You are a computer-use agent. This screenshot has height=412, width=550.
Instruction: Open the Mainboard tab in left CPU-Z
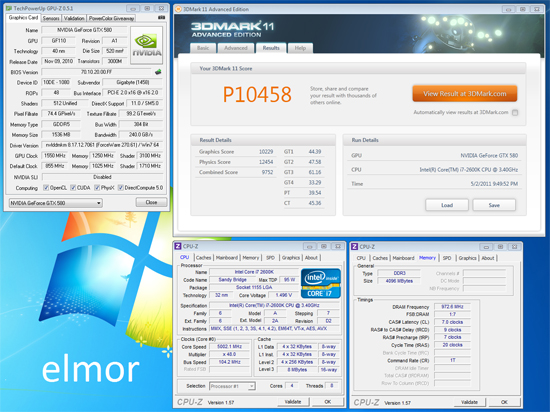coord(227,258)
